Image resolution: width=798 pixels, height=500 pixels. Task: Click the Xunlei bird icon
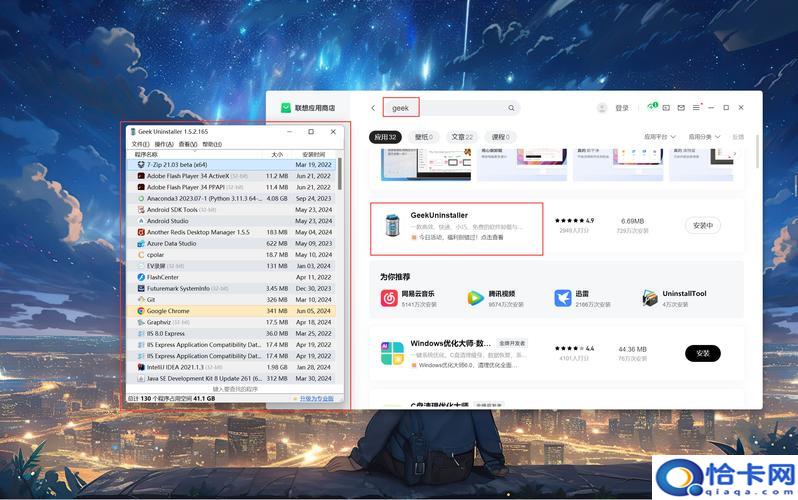(563, 298)
